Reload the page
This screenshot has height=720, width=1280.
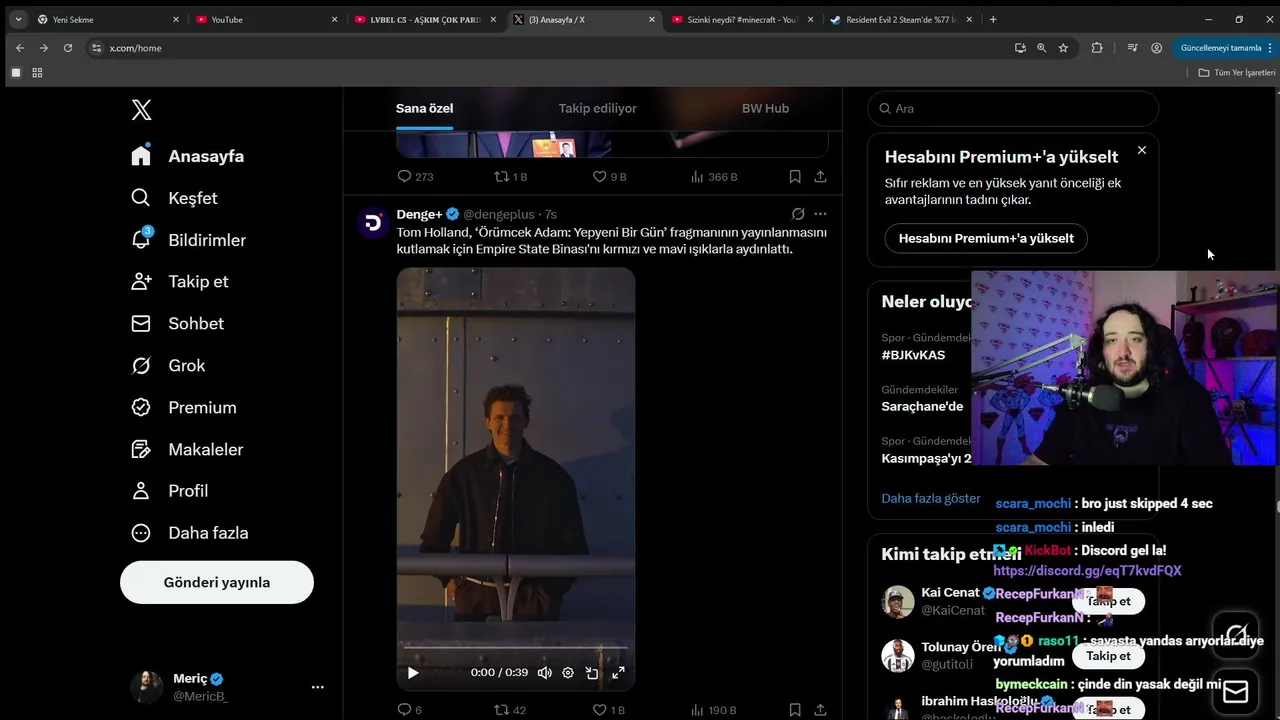tap(68, 48)
